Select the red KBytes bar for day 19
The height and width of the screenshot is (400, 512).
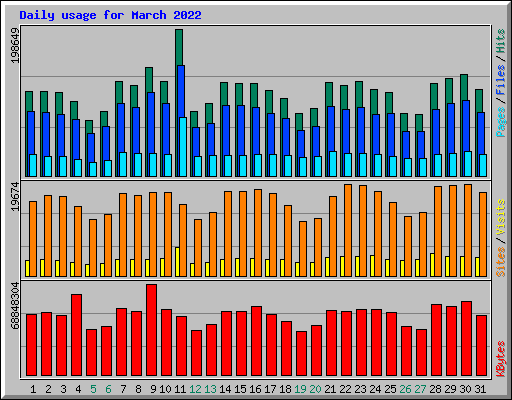pyautogui.click(x=301, y=354)
